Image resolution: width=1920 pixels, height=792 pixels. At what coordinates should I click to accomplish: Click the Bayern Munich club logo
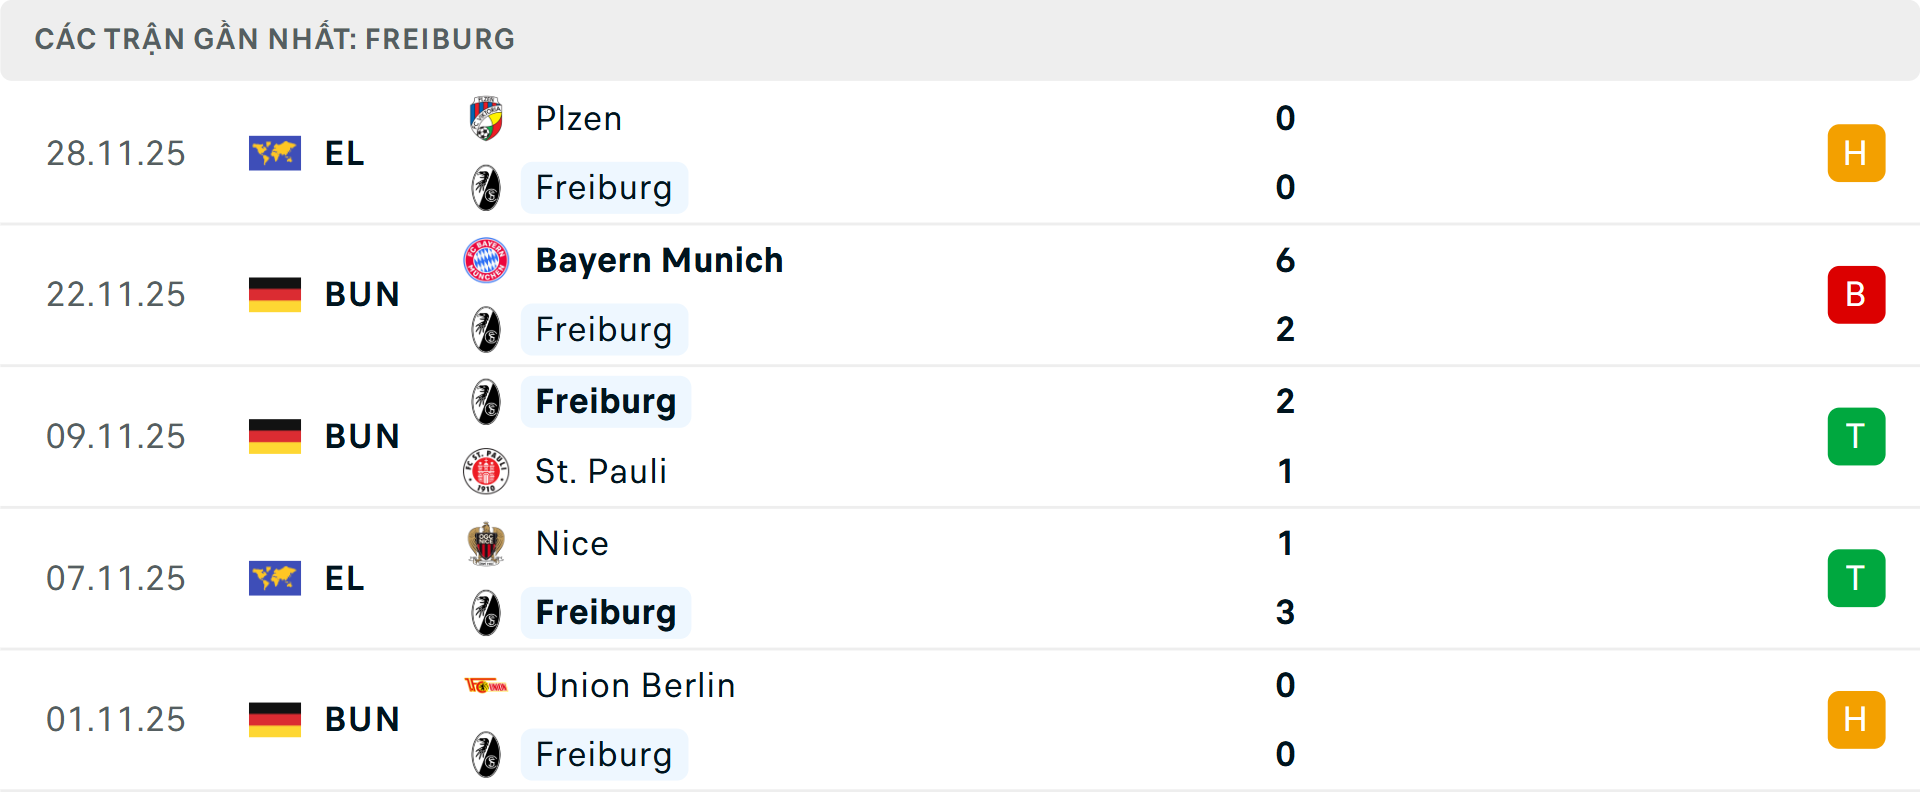[x=486, y=260]
